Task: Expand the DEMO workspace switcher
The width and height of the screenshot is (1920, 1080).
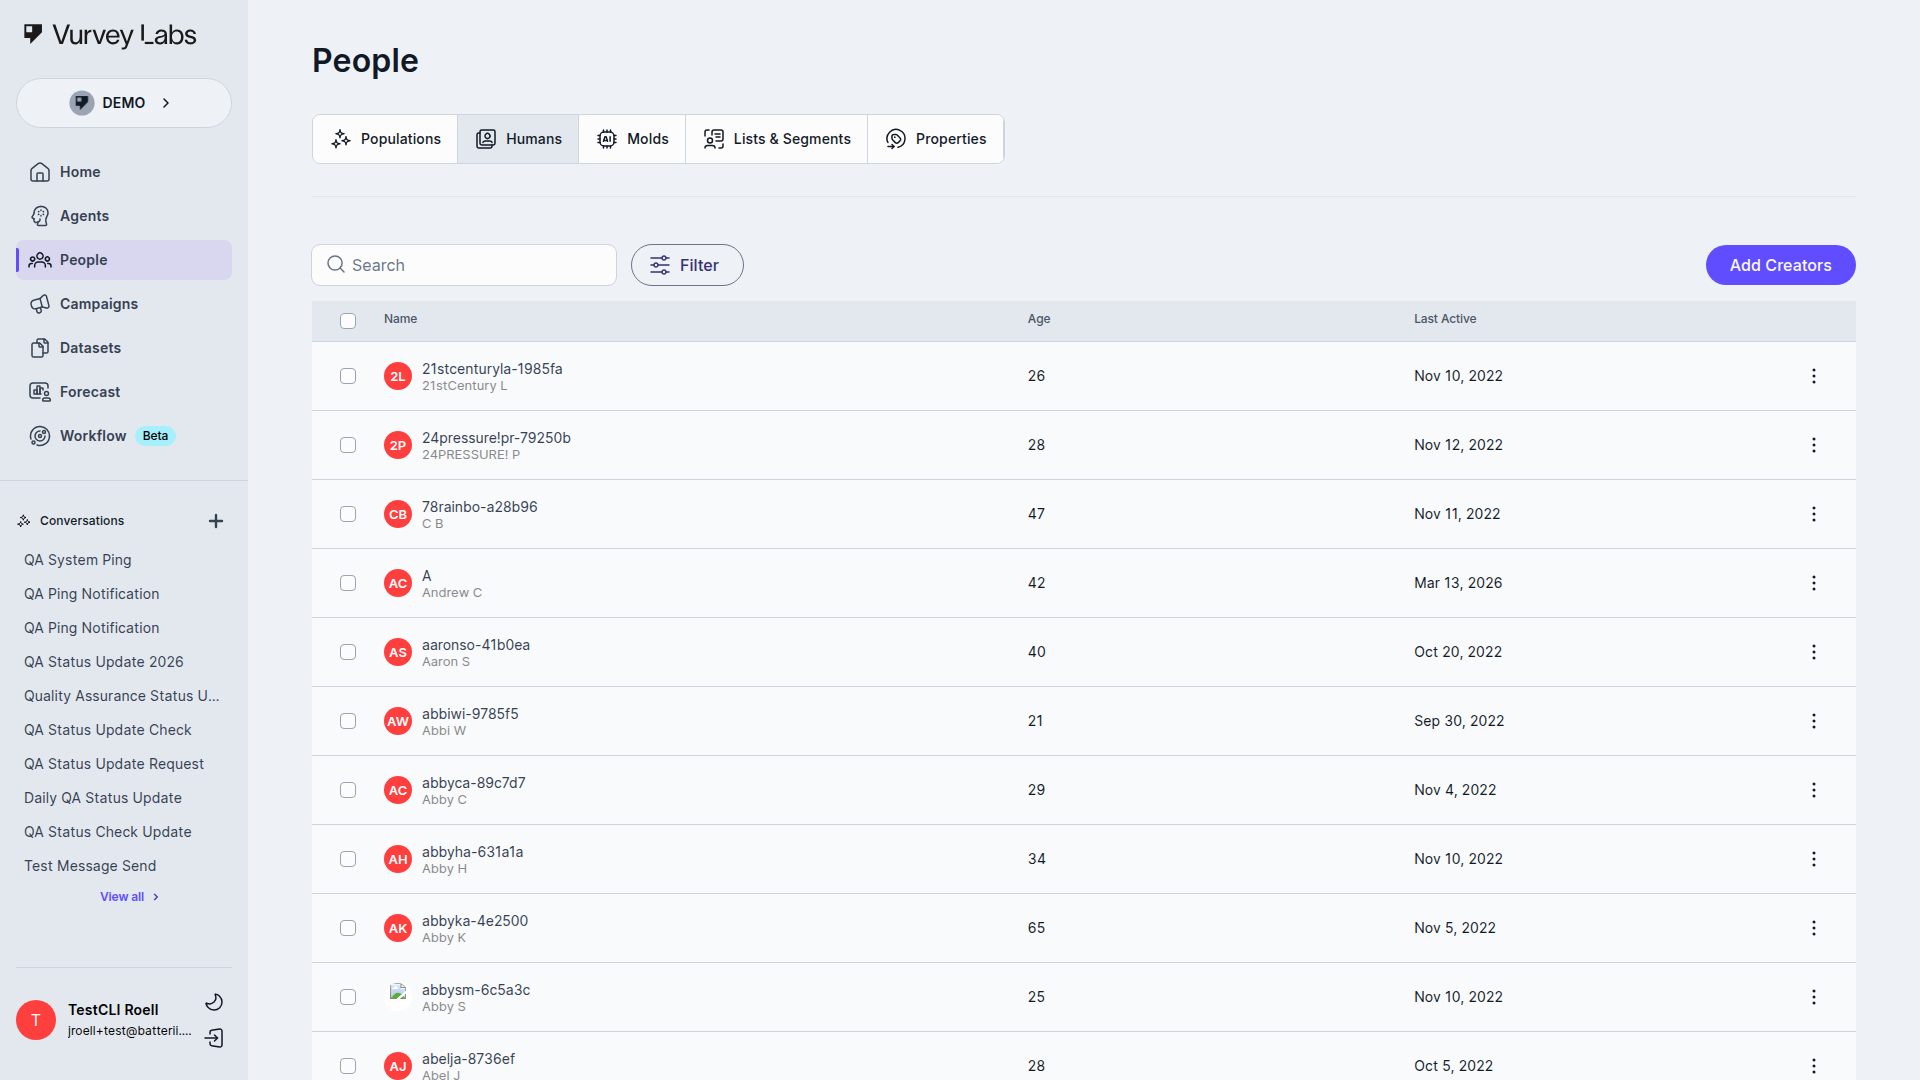Action: pos(124,103)
